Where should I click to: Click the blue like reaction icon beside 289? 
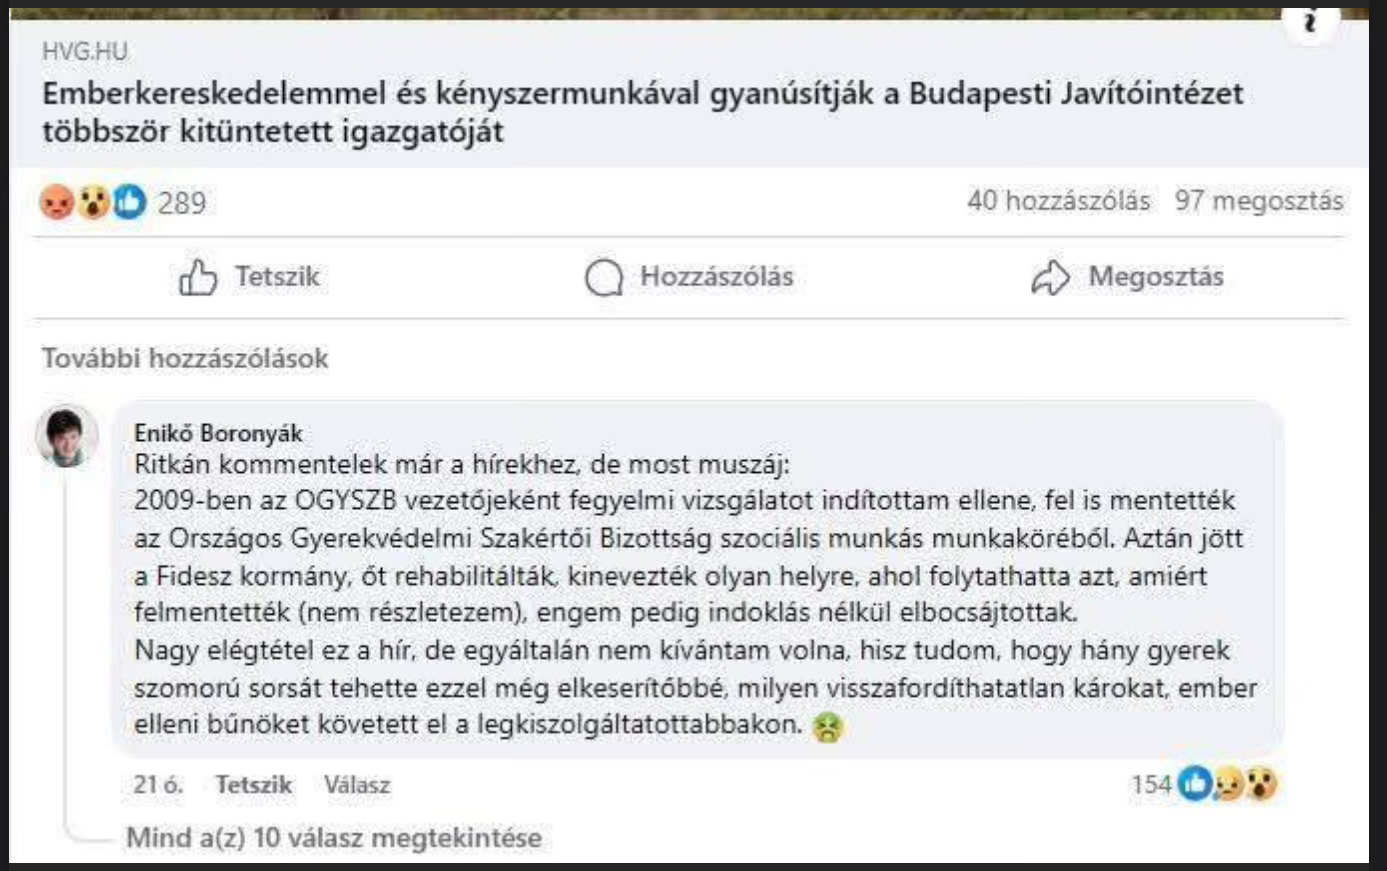point(129,203)
